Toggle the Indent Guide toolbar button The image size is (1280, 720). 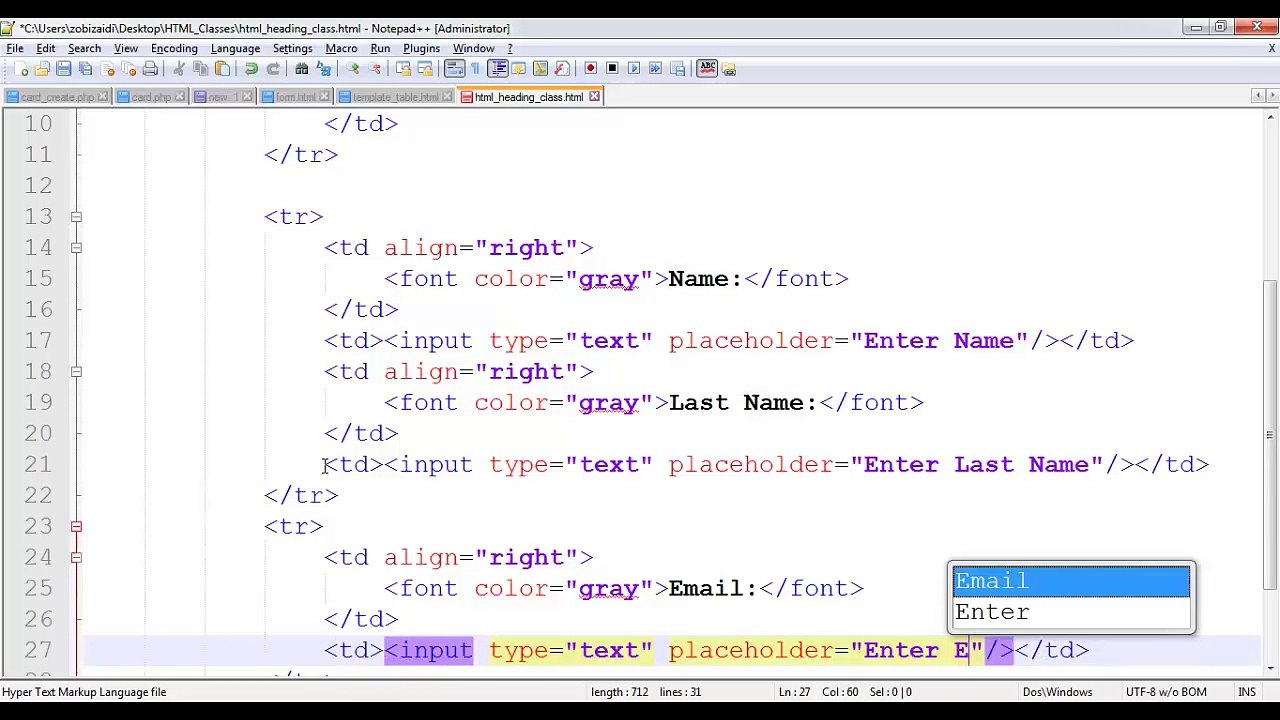[497, 69]
